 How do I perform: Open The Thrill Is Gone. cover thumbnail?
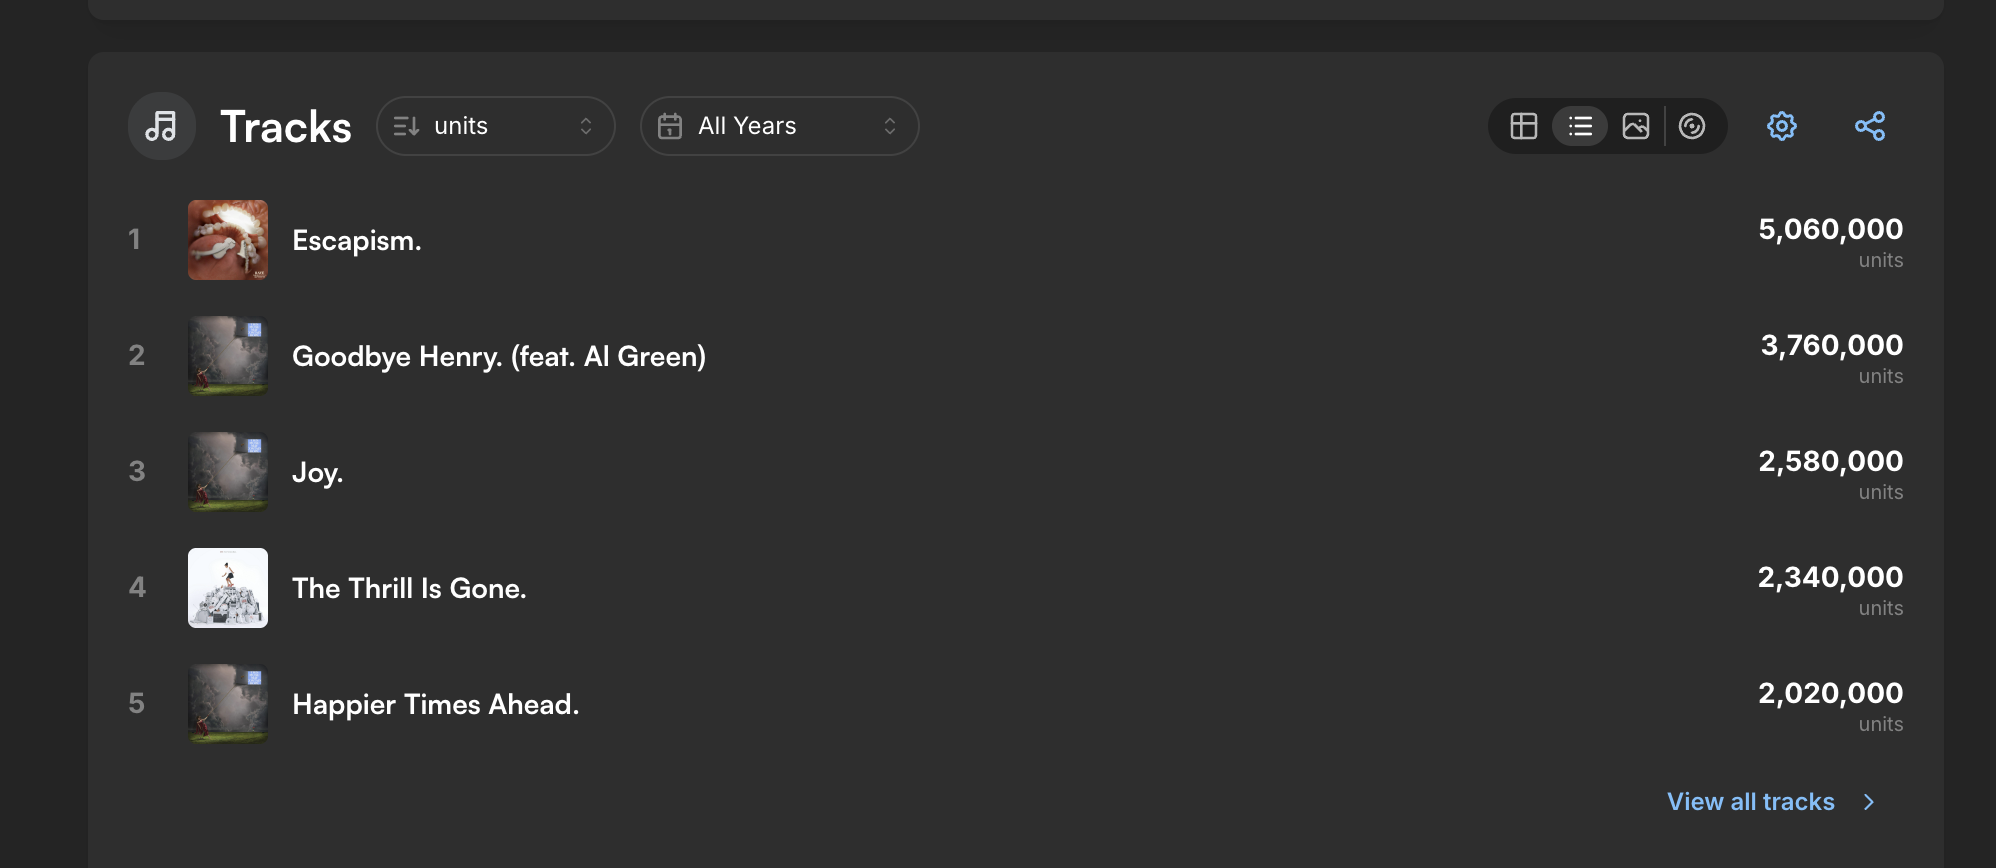point(228,588)
